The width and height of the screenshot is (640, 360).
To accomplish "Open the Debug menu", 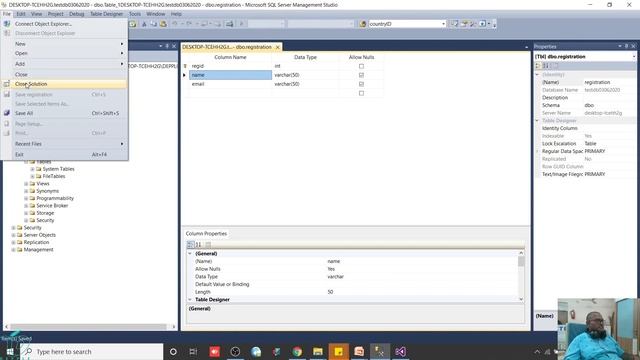I will coord(76,14).
